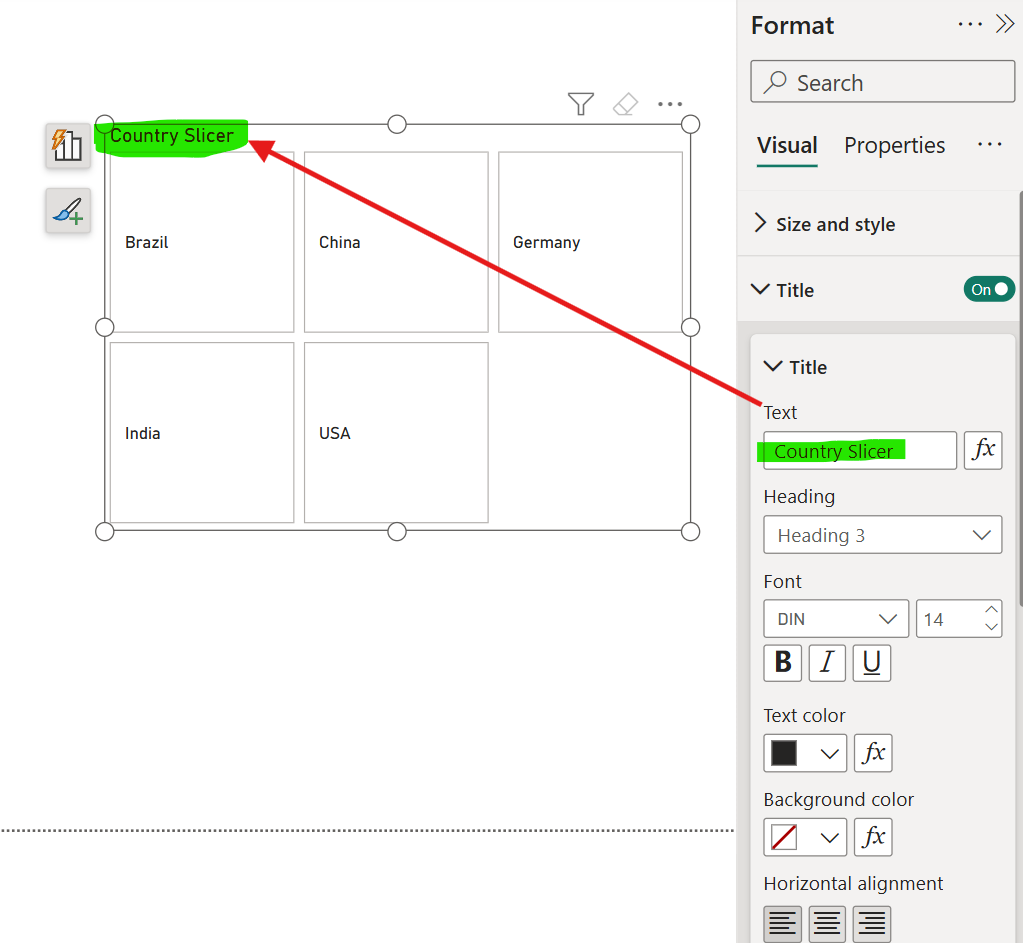Click the Search field in the Format pane
1023x943 pixels.
[882, 82]
